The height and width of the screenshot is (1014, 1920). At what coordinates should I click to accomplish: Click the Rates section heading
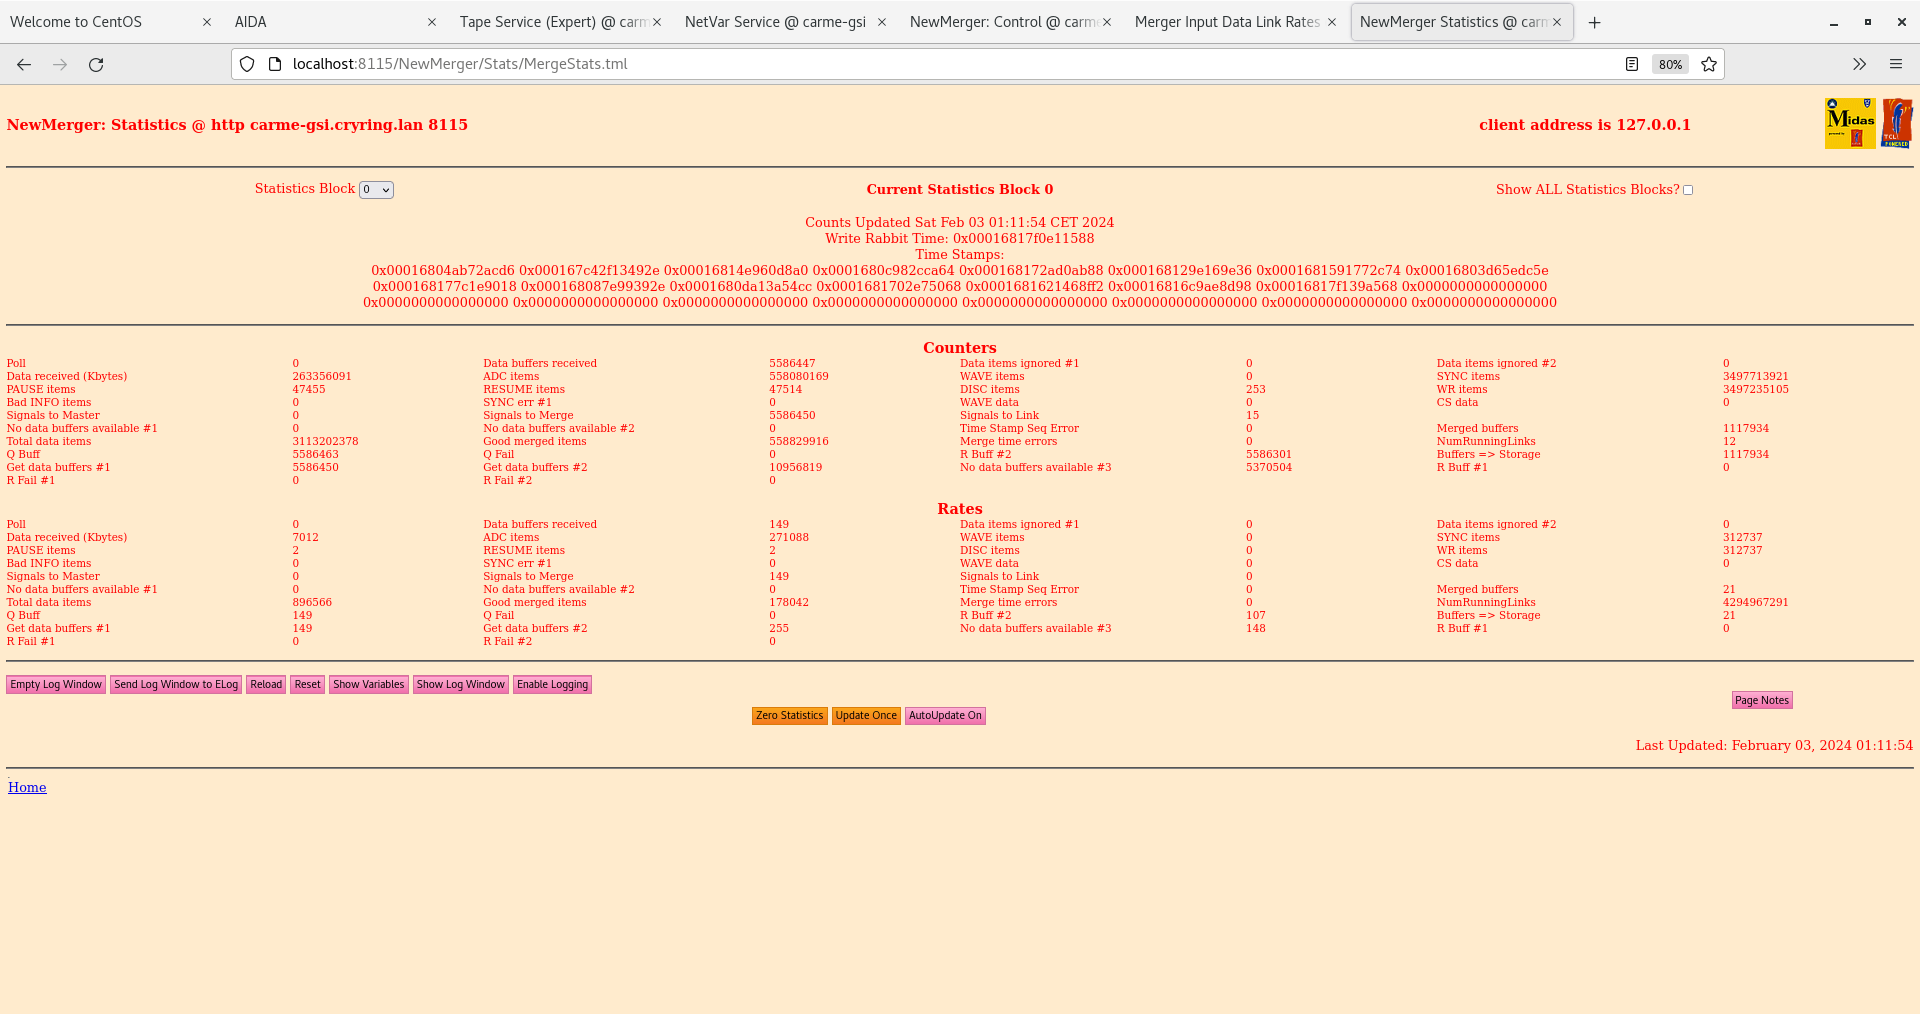point(960,509)
